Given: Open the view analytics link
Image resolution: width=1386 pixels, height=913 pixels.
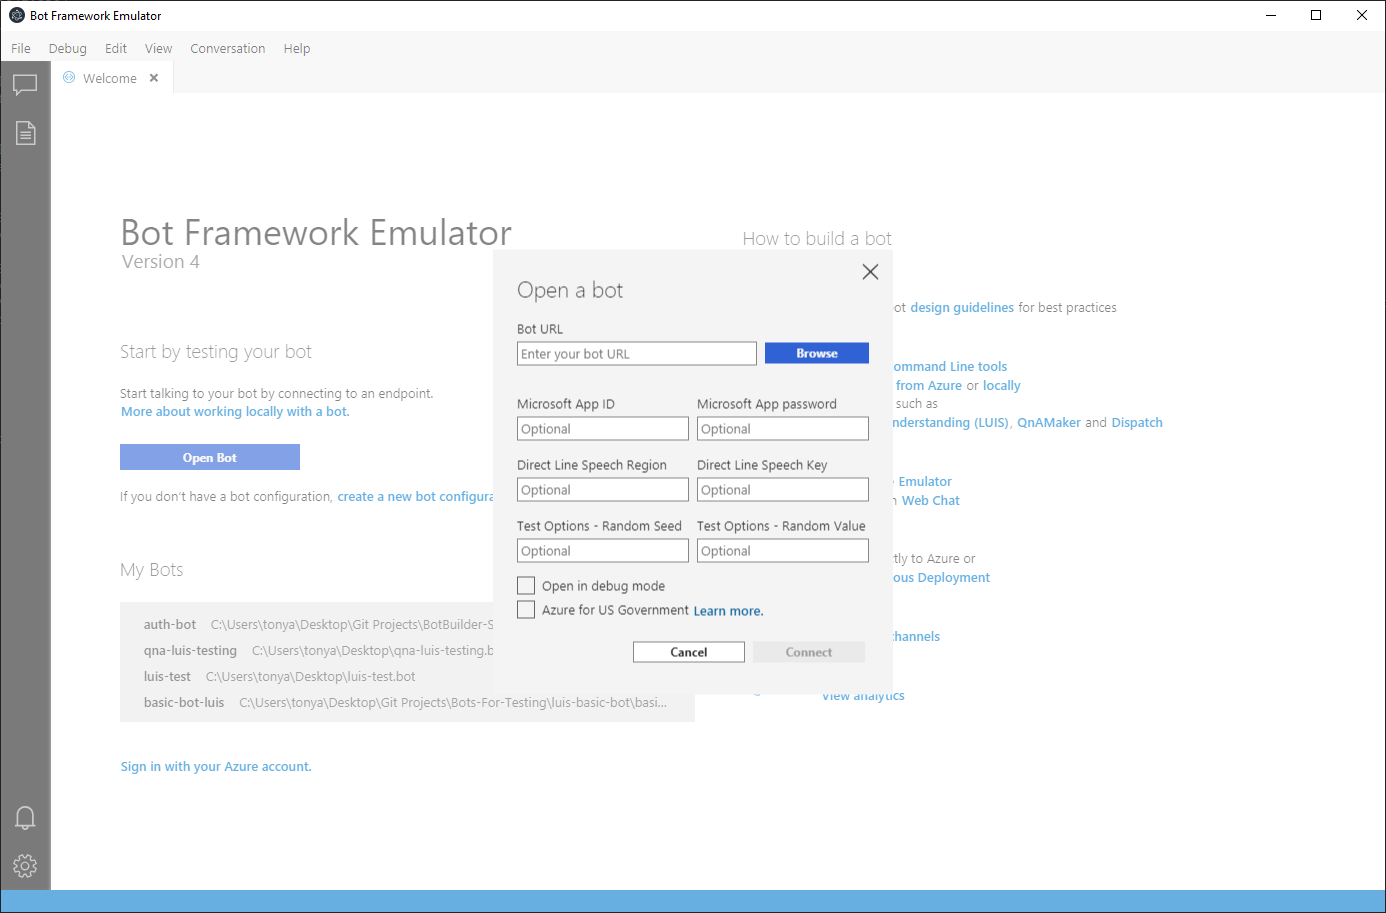Looking at the screenshot, I should [863, 696].
